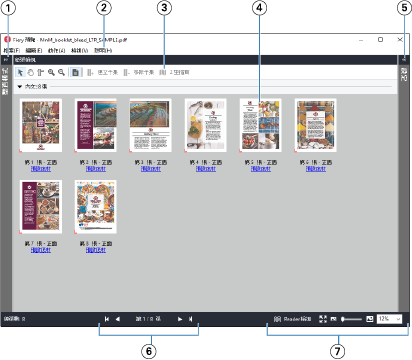Click the large thumbnail zoom icon
The image size is (412, 360).
tap(370, 319)
